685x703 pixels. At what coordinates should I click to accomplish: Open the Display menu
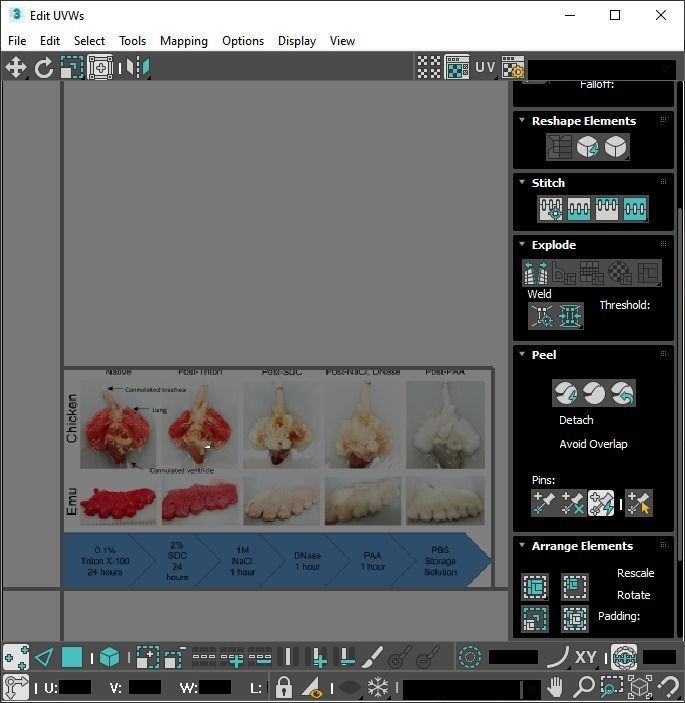297,41
